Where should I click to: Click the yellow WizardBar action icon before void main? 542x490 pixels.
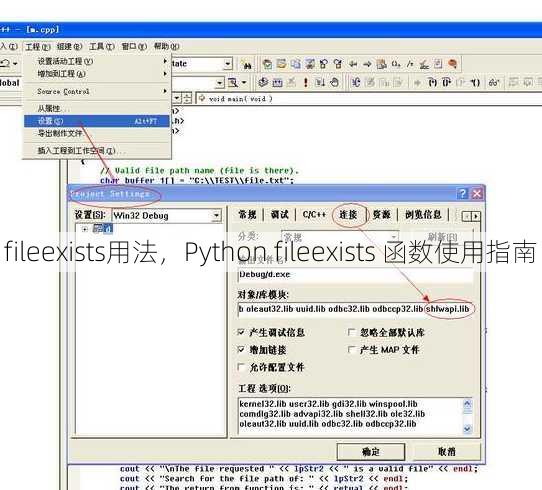coord(203,98)
